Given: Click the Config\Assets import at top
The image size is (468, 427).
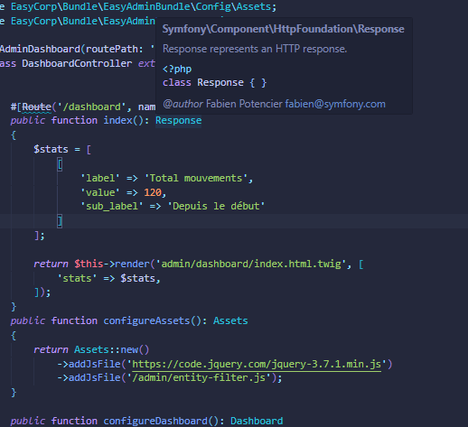Looking at the screenshot, I should 233,7.
